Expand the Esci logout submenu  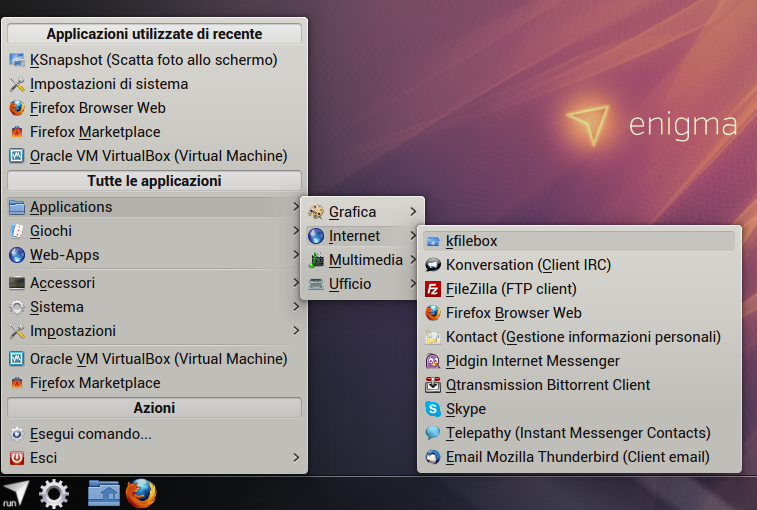point(154,458)
